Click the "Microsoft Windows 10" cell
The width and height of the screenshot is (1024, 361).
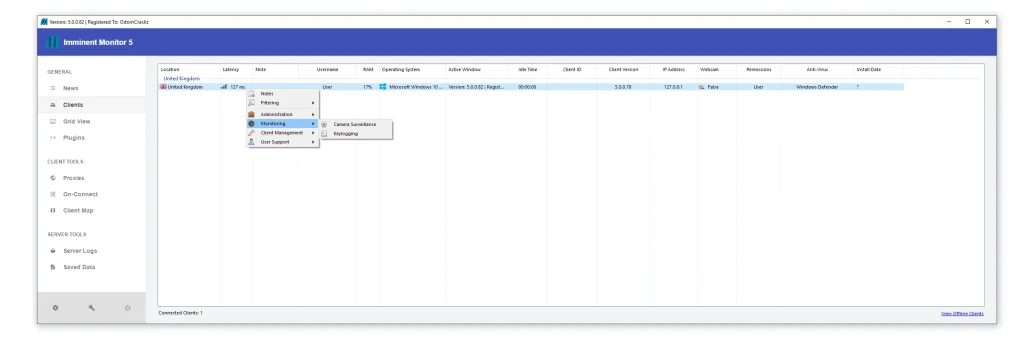tap(416, 87)
